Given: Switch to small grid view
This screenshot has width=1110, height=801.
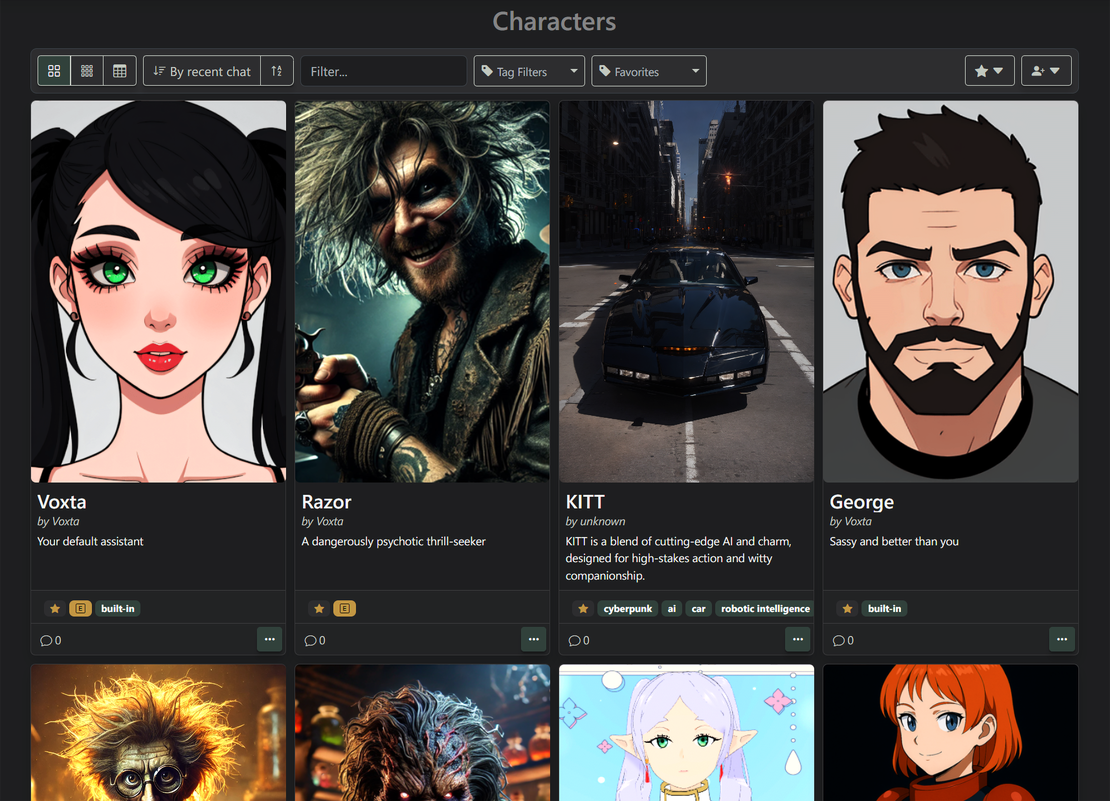Looking at the screenshot, I should pyautogui.click(x=87, y=71).
